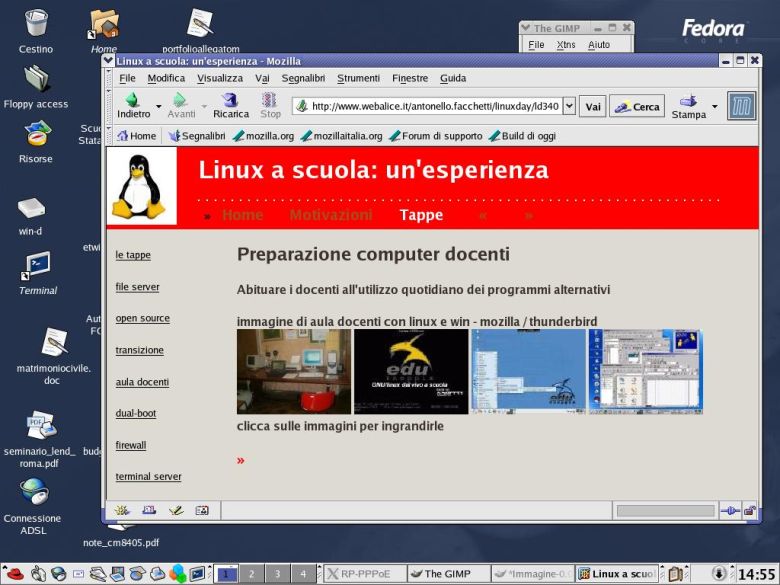The height and width of the screenshot is (585, 780).
Task: Switch to workspace 4 in pager
Action: click(303, 574)
